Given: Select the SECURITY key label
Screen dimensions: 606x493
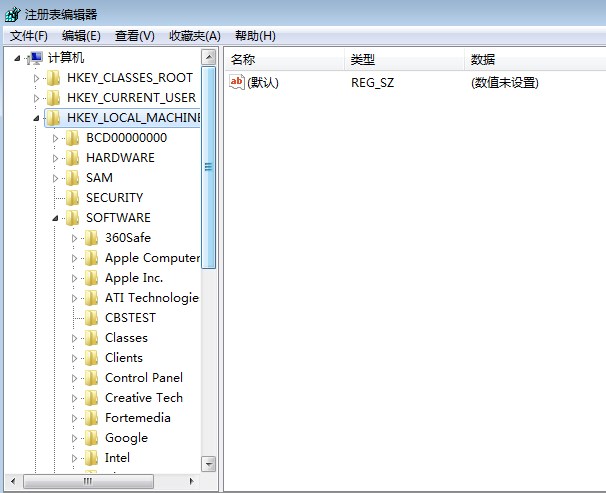Looking at the screenshot, I should point(114,198).
